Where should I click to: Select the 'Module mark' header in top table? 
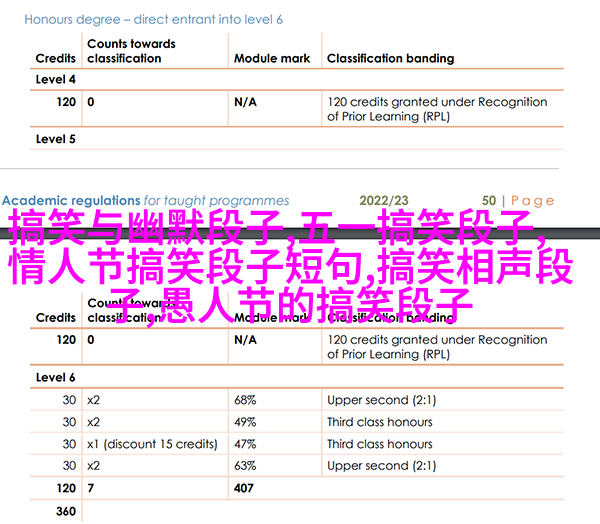(270, 58)
